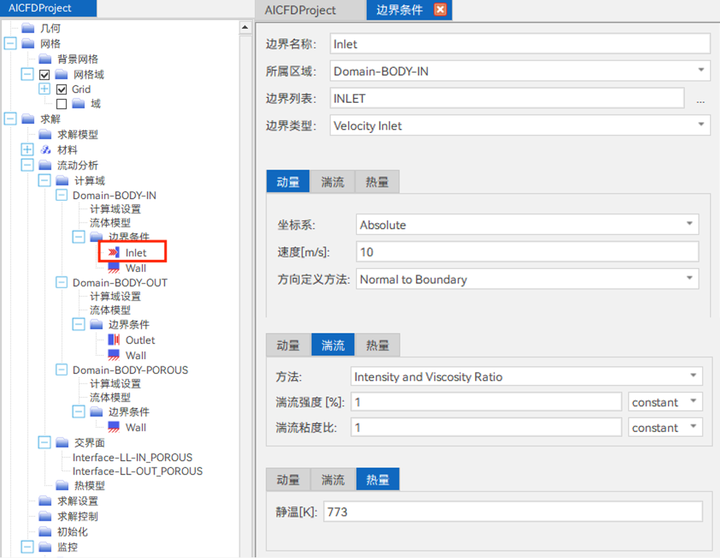Click the 边界列表 INLET field
This screenshot has height=558, width=720.
click(507, 98)
